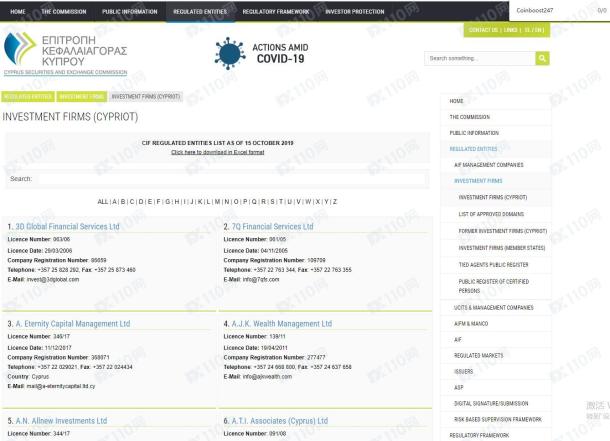Open PUBLIC INFORMATION top menu
The height and width of the screenshot is (441, 610).
coord(130,12)
